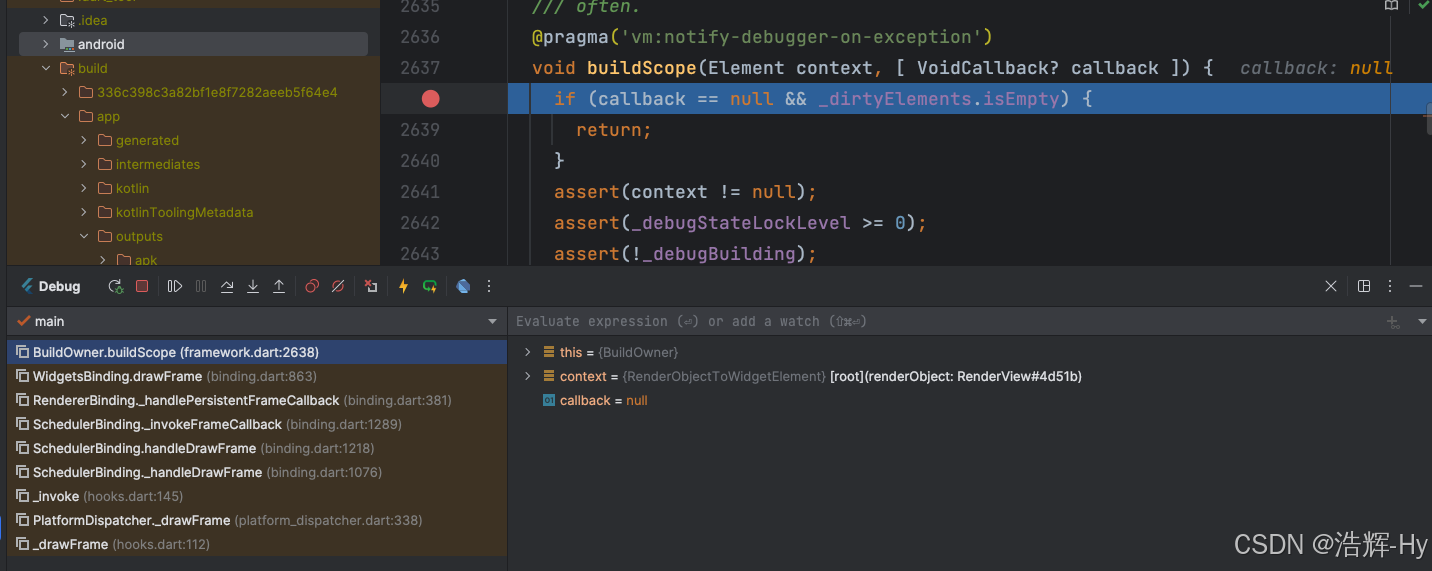The image size is (1432, 571).
Task: Mute all breakpoints
Action: pos(338,286)
